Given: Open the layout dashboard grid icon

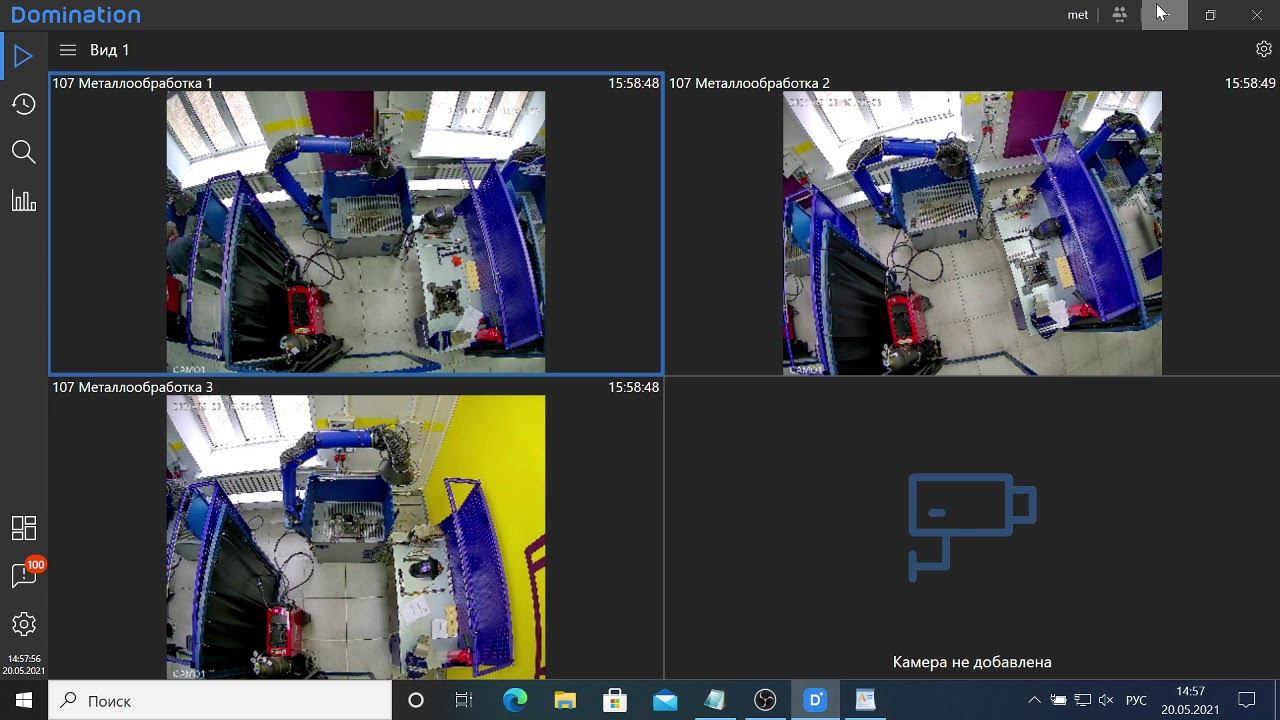Looking at the screenshot, I should tap(23, 528).
